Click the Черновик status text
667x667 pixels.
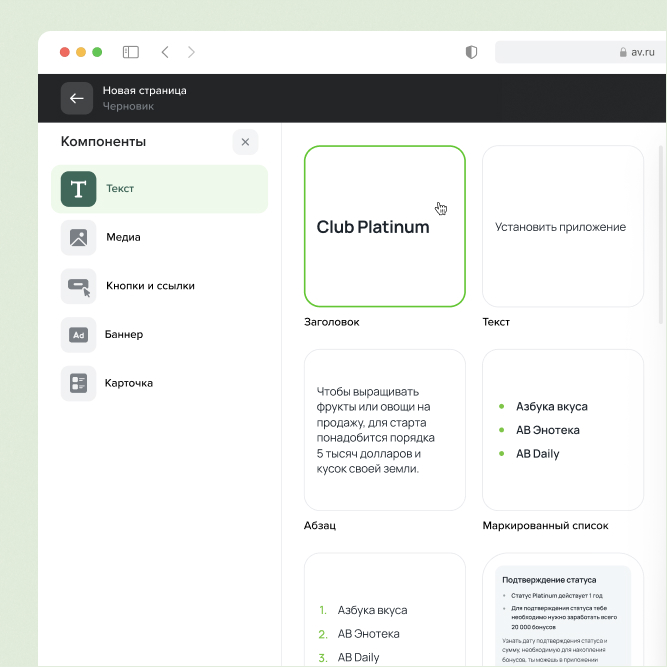click(x=128, y=106)
